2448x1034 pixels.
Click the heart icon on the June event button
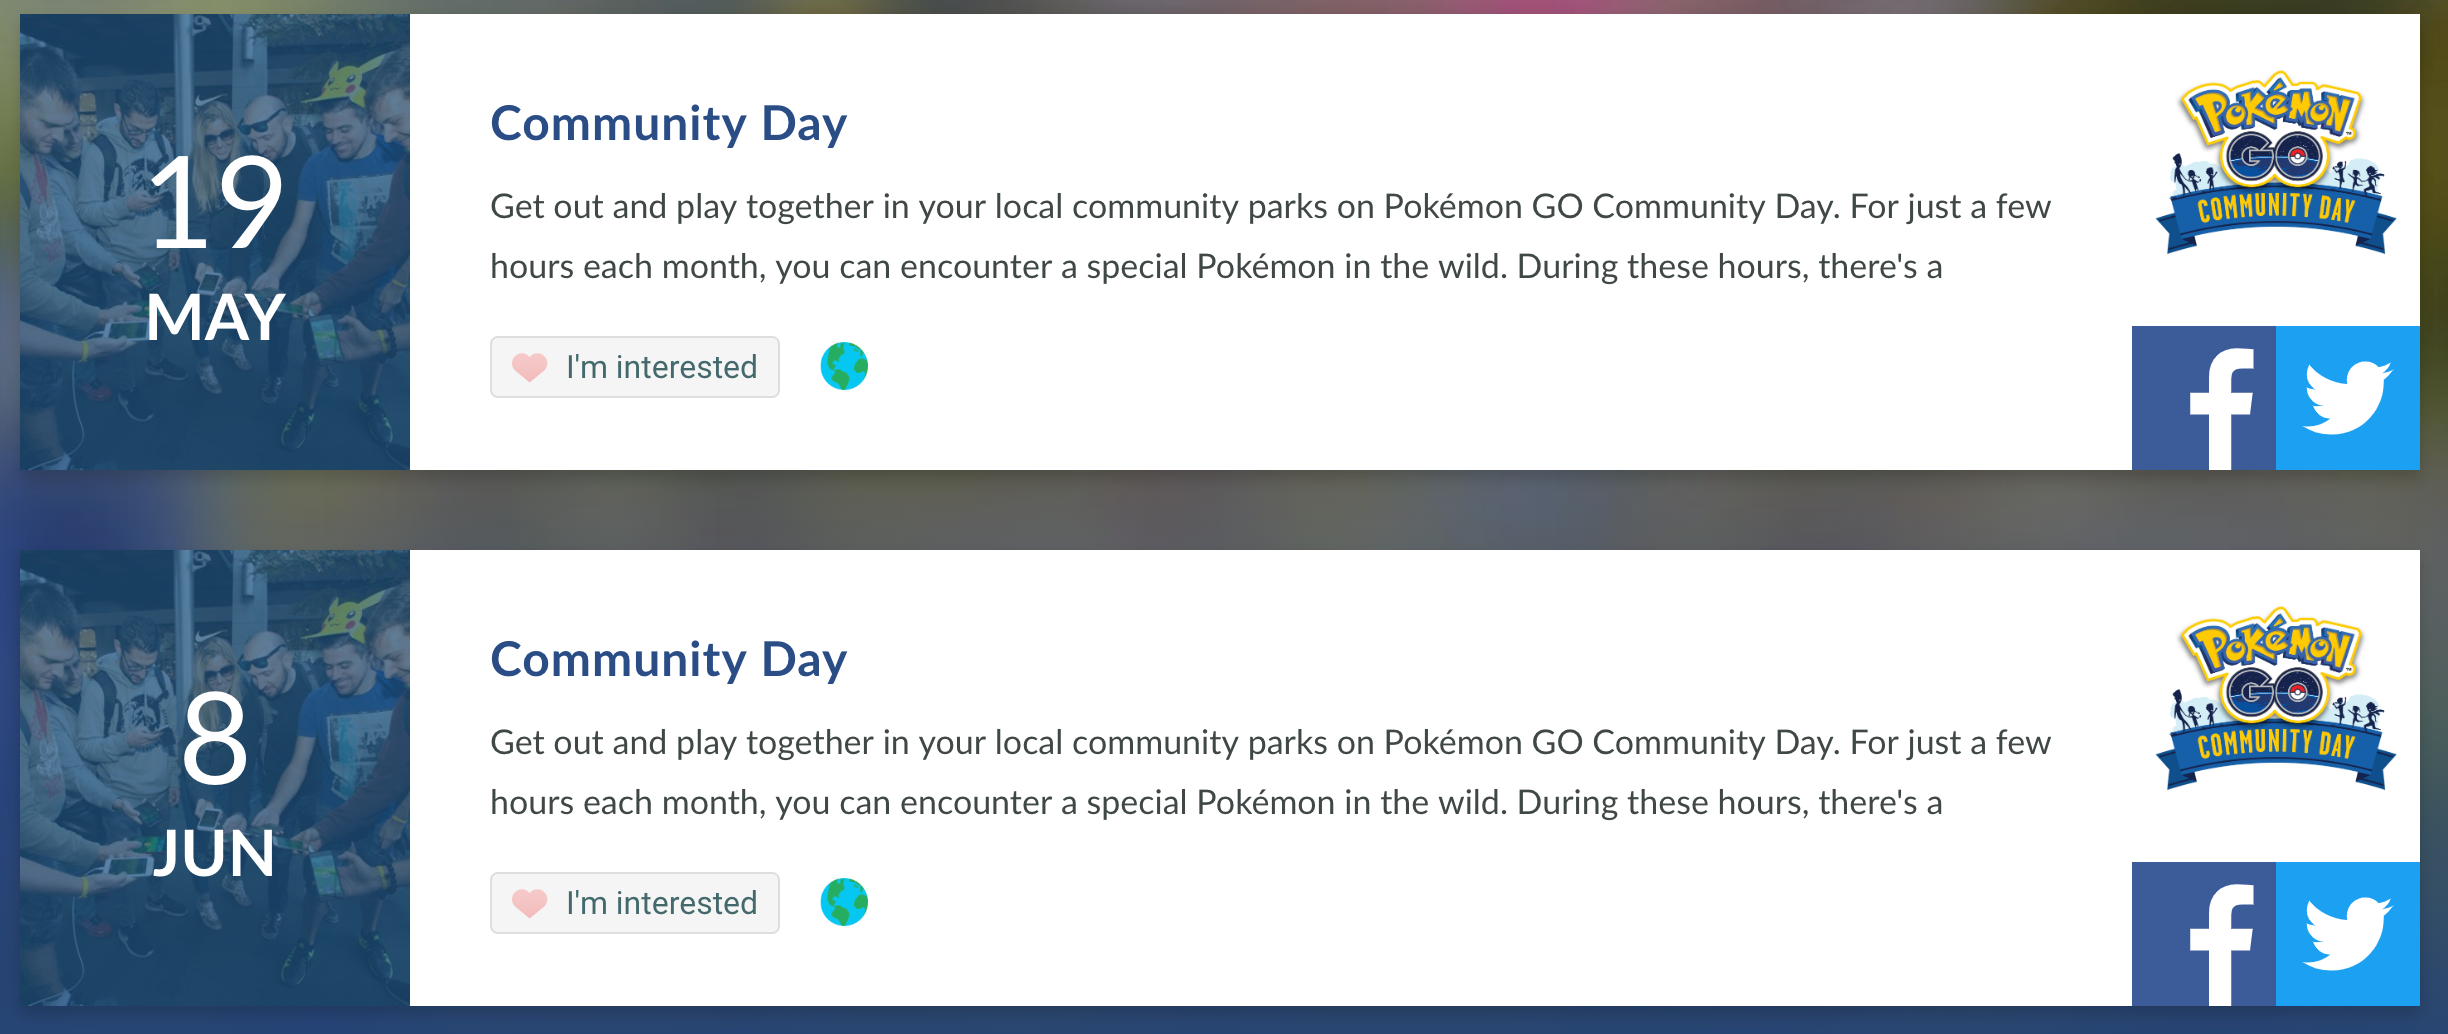[529, 903]
